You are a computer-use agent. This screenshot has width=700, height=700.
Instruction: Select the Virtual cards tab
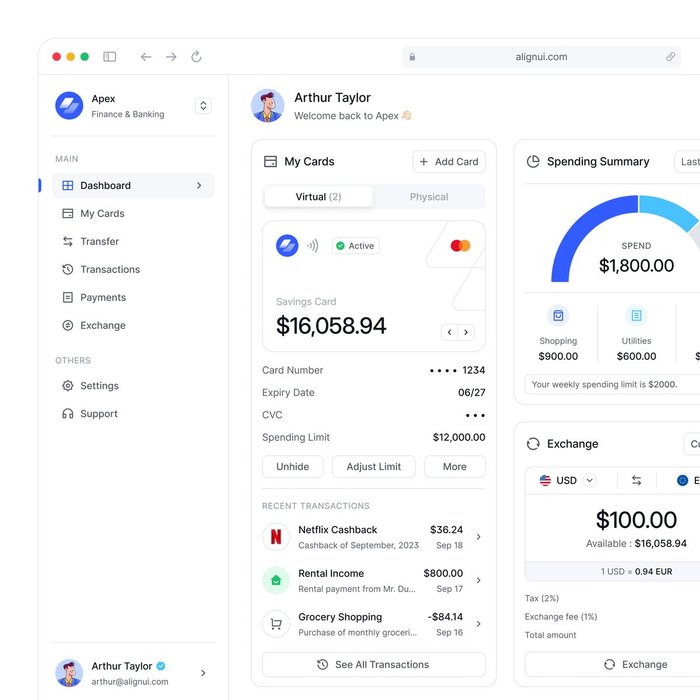(318, 197)
